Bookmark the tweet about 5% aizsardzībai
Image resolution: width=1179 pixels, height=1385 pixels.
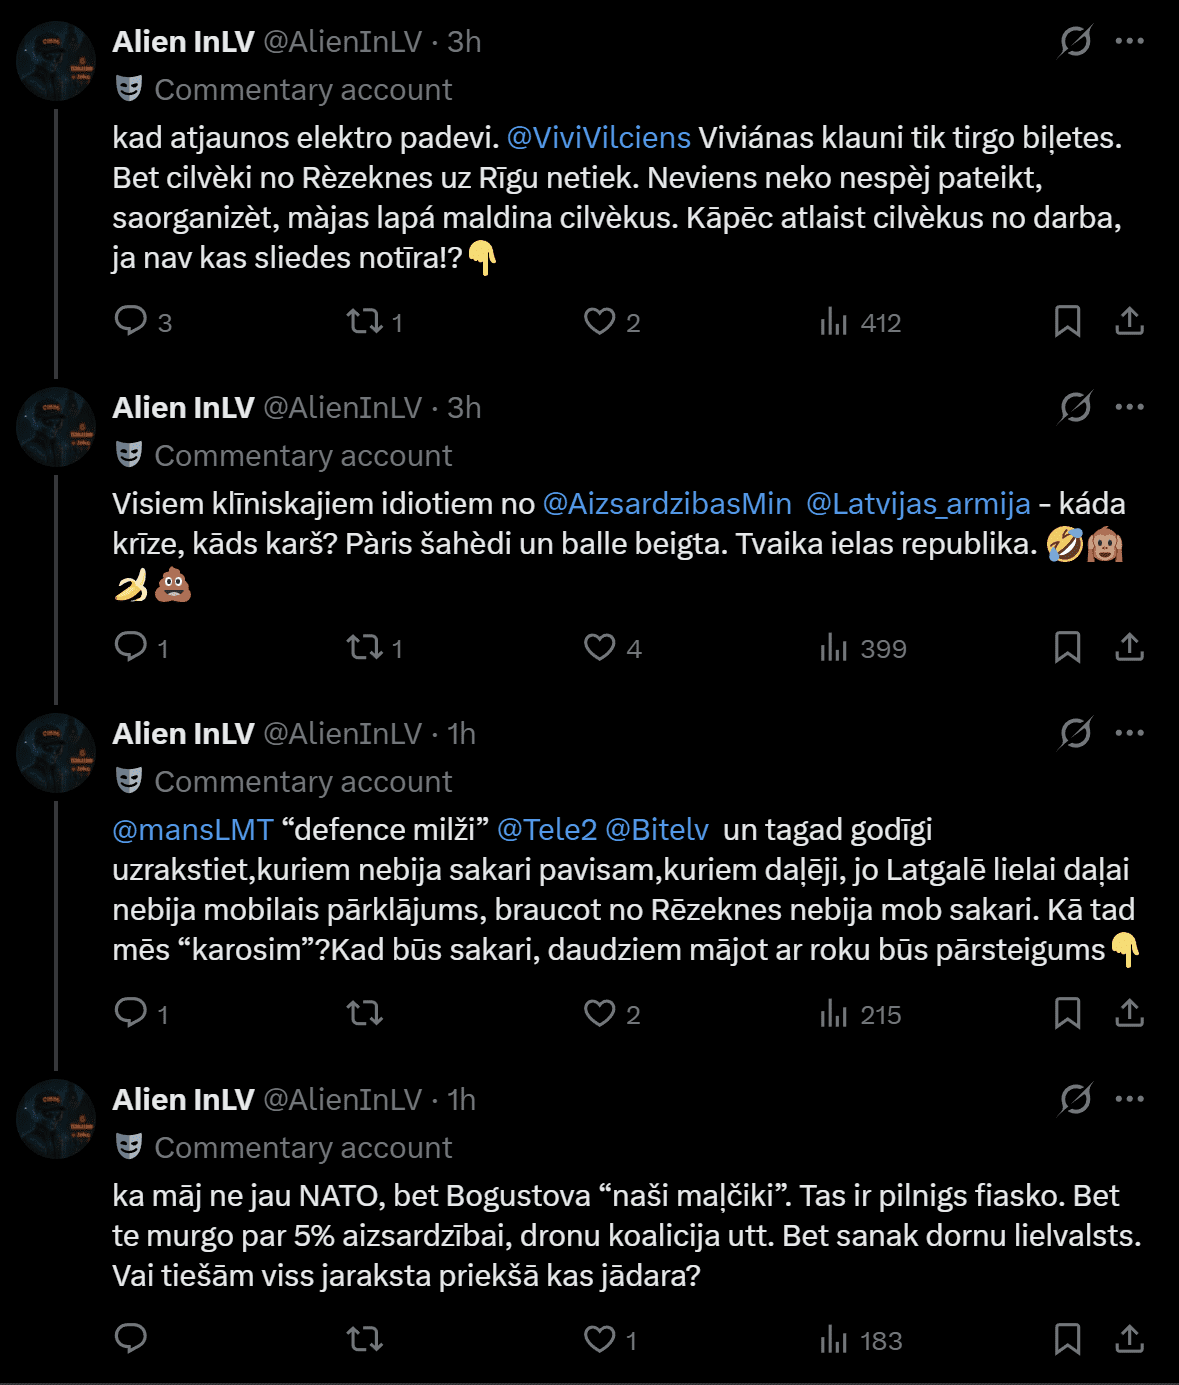1067,1339
